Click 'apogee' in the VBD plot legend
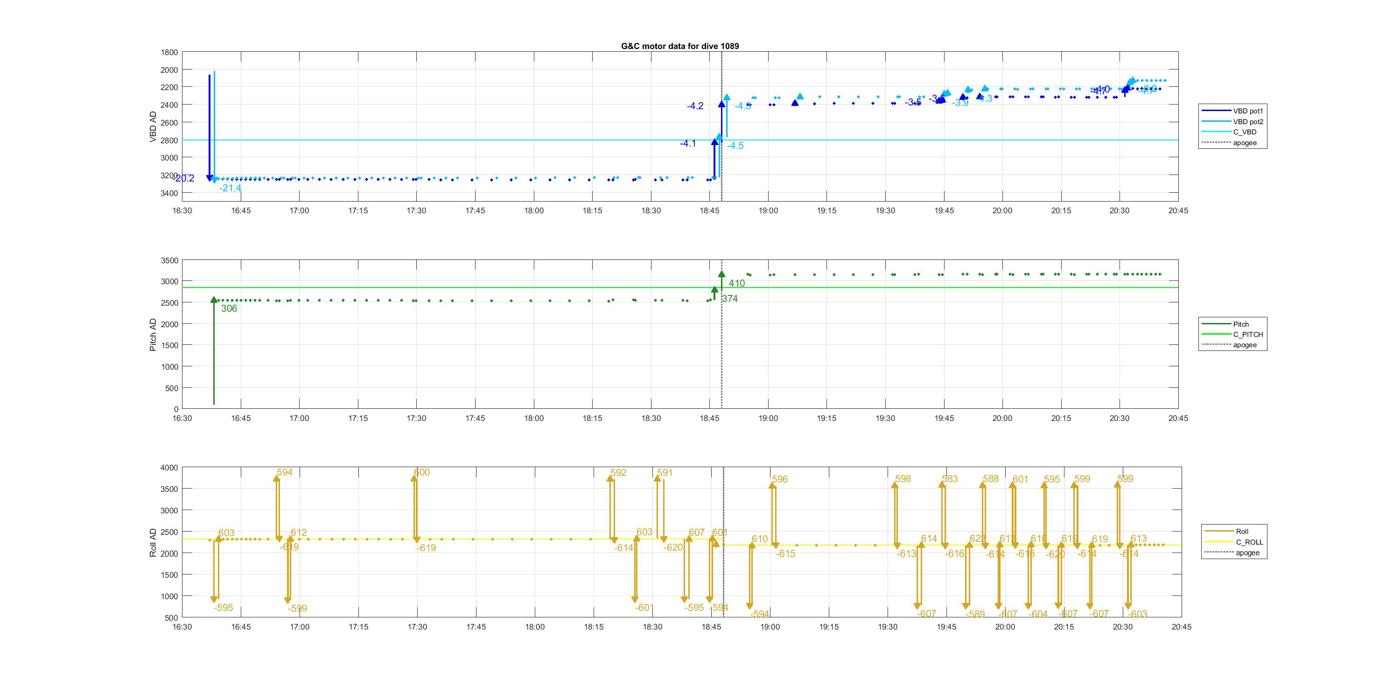Image resolution: width=1400 pixels, height=693 pixels. click(x=1245, y=143)
